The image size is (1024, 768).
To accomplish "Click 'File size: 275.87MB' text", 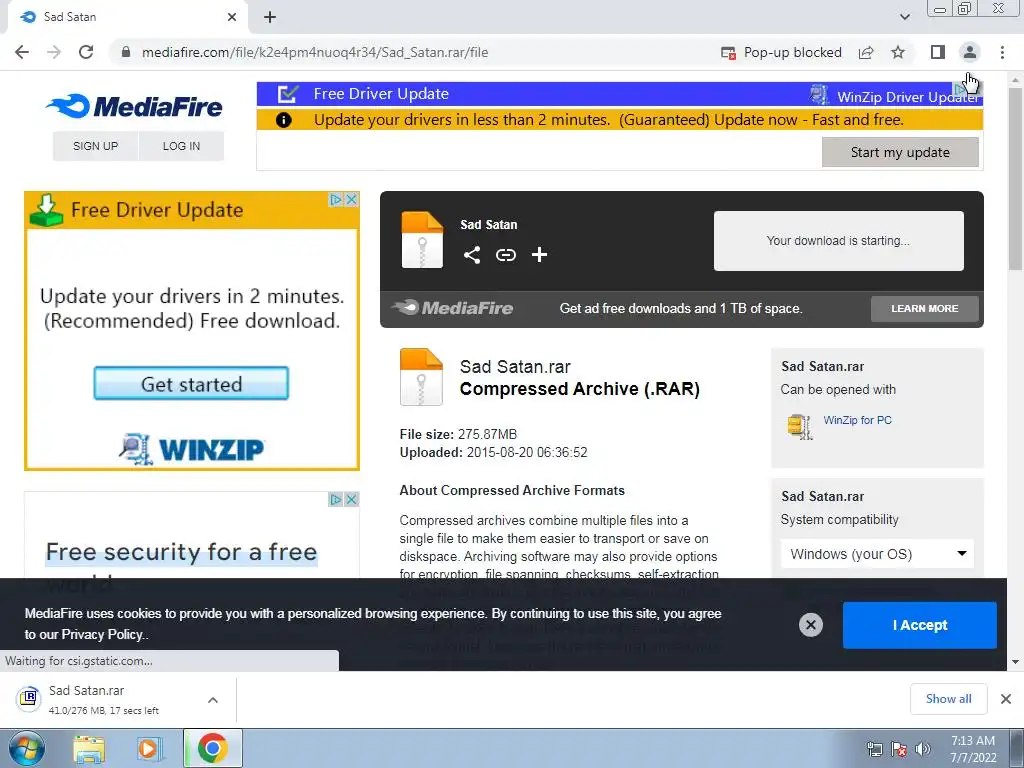I will click(458, 434).
